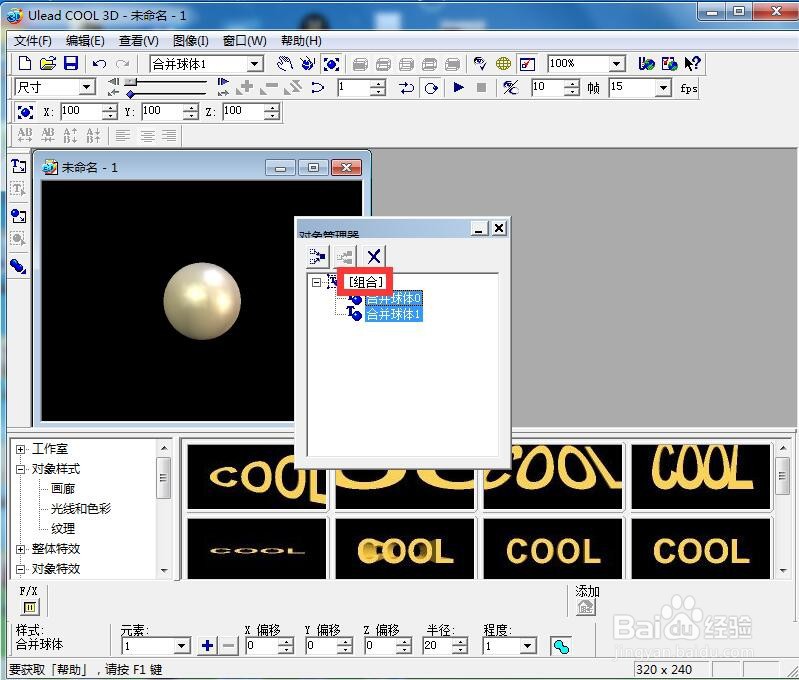
Task: Click the group objects icon in Object Manager
Action: coord(317,256)
